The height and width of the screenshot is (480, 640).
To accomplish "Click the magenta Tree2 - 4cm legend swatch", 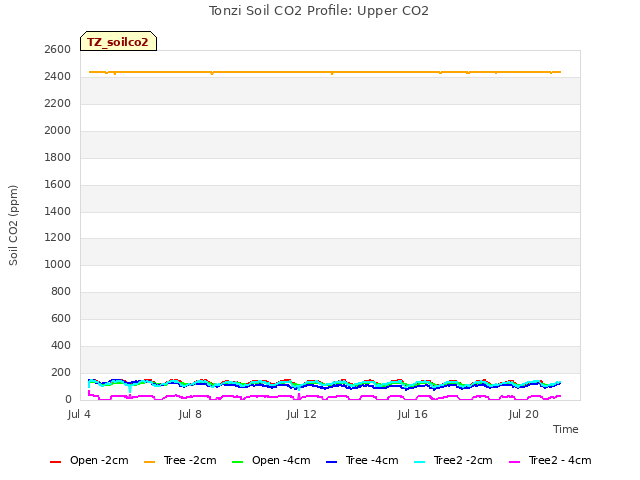I will (x=514, y=462).
